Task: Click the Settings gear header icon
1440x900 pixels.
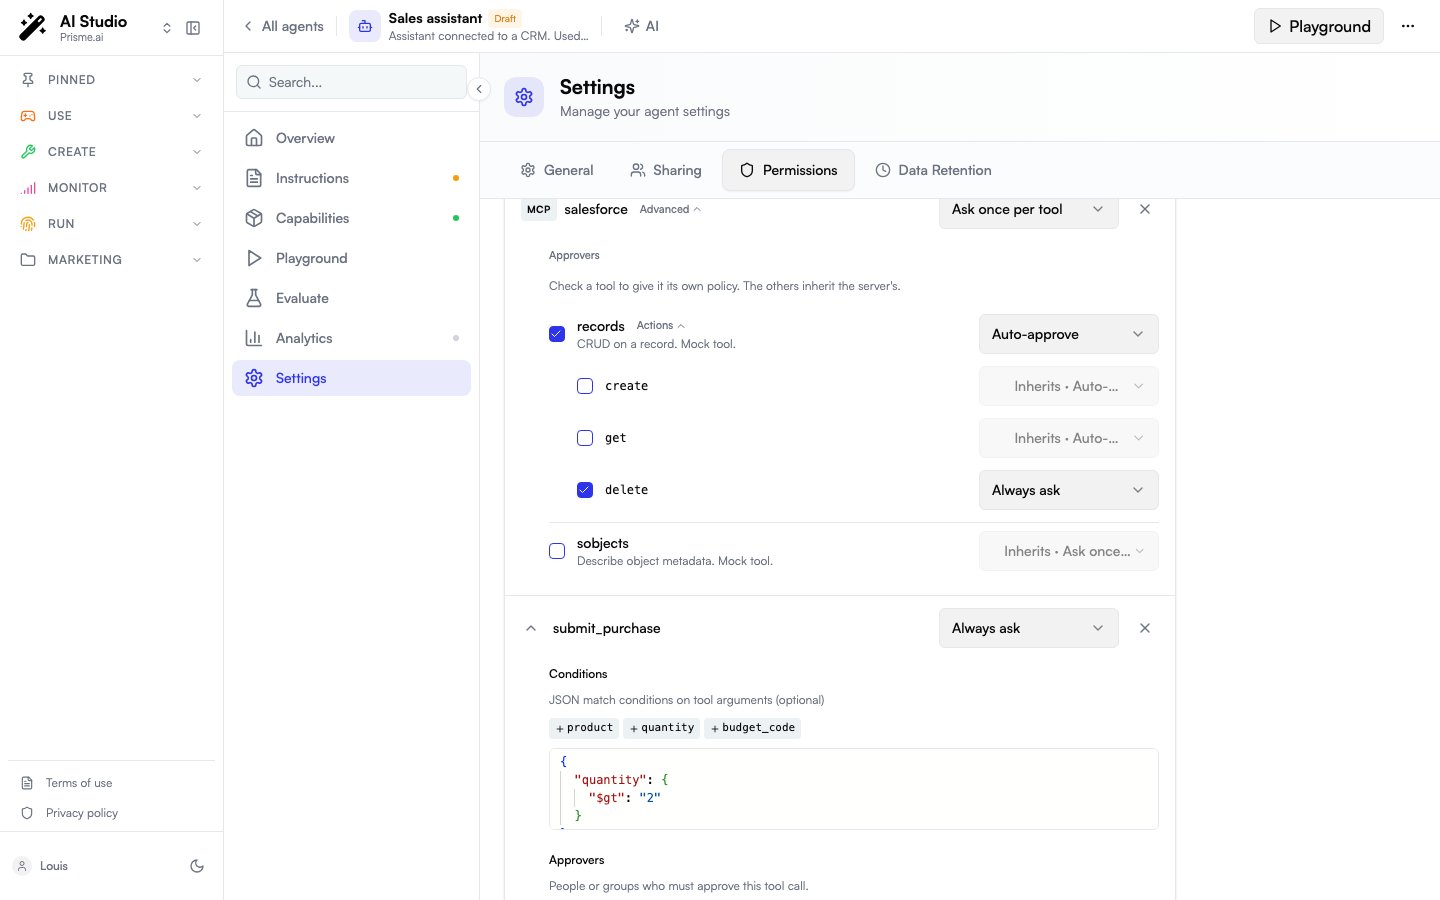Action: [x=524, y=97]
